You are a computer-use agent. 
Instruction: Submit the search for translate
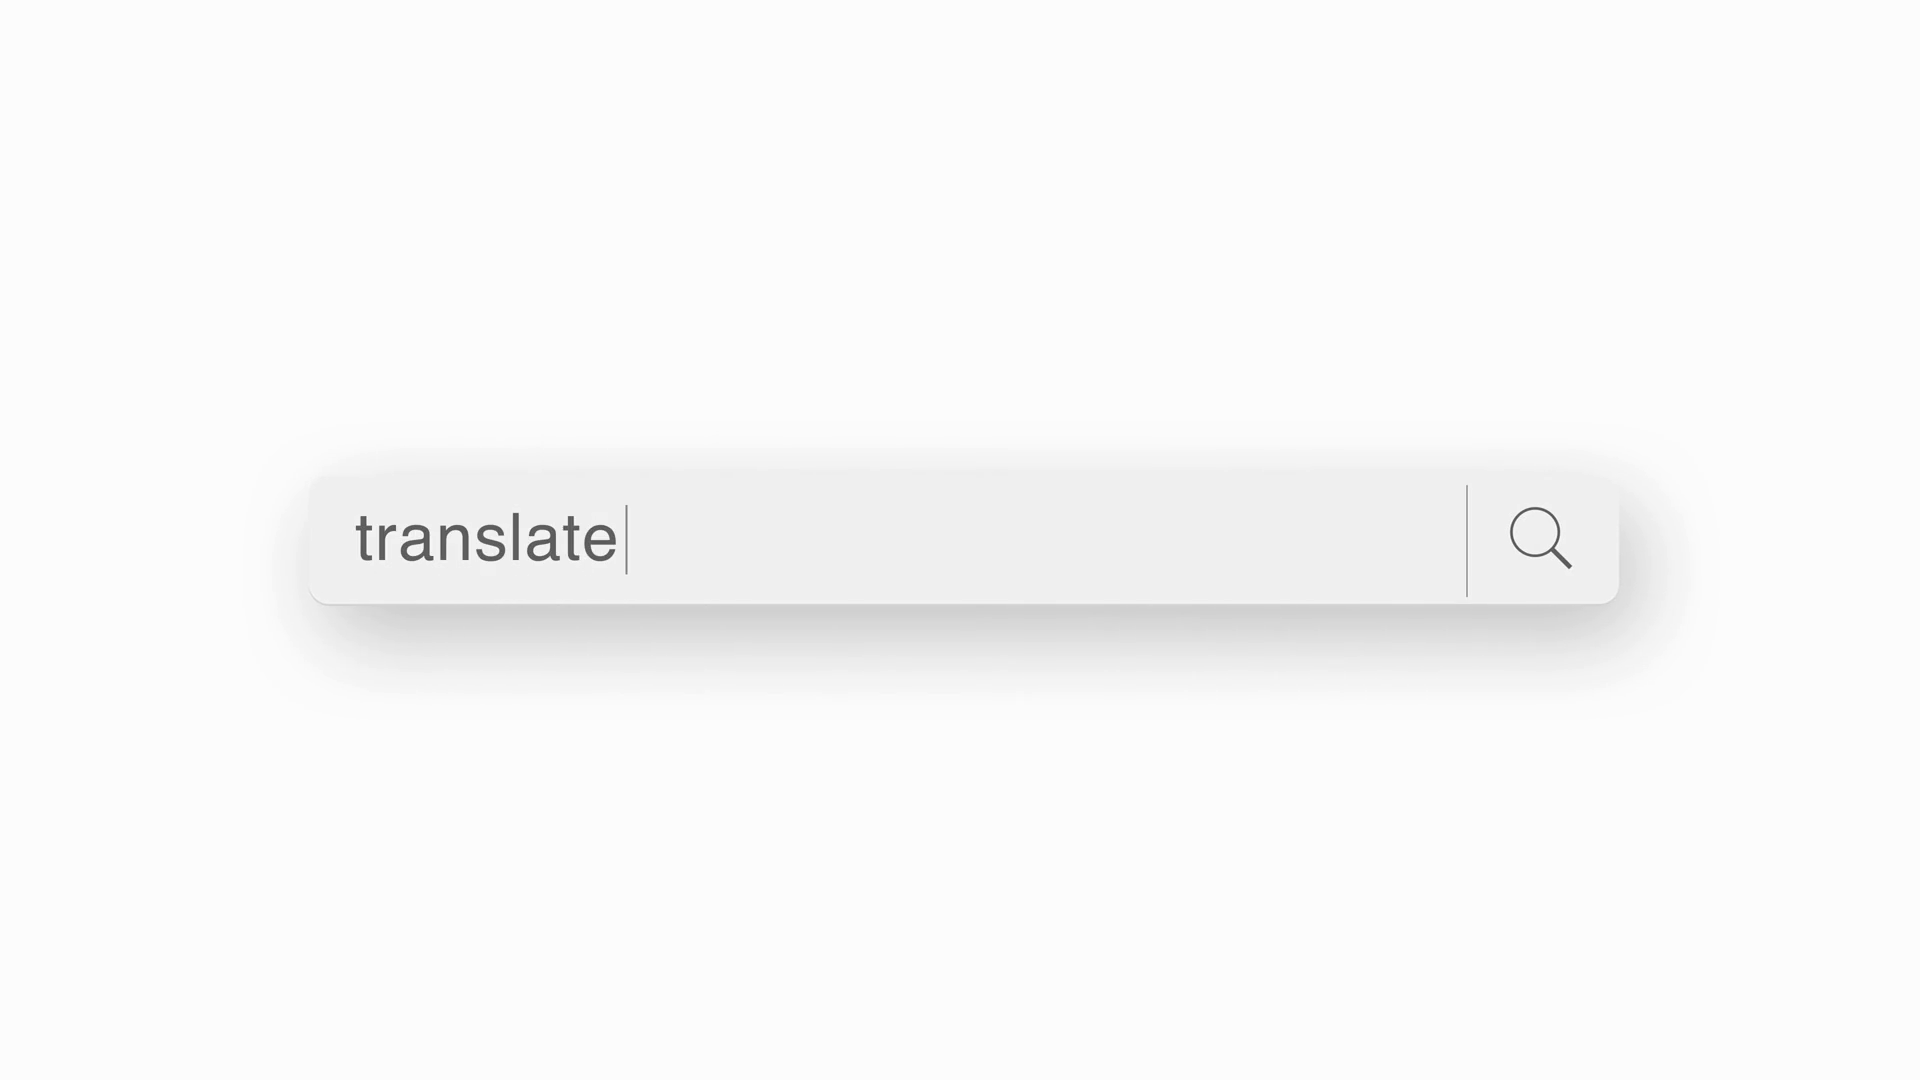point(1540,538)
